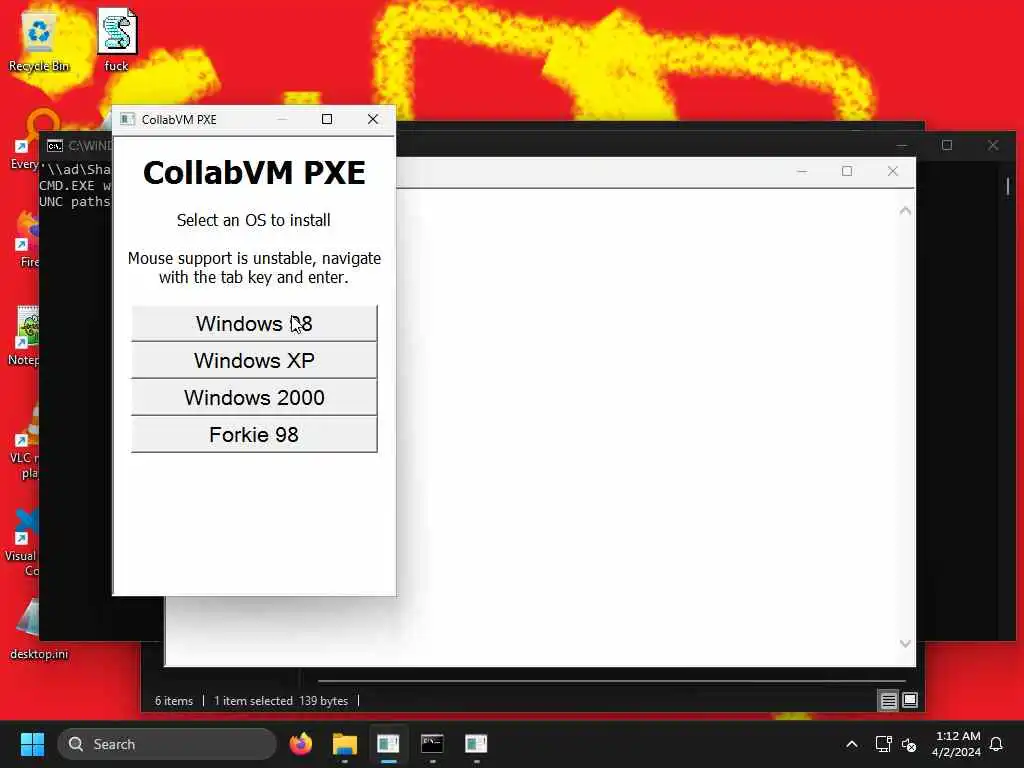Click the 'CollabVM PXE' heading text
Image resolution: width=1024 pixels, height=768 pixels.
coord(254,172)
